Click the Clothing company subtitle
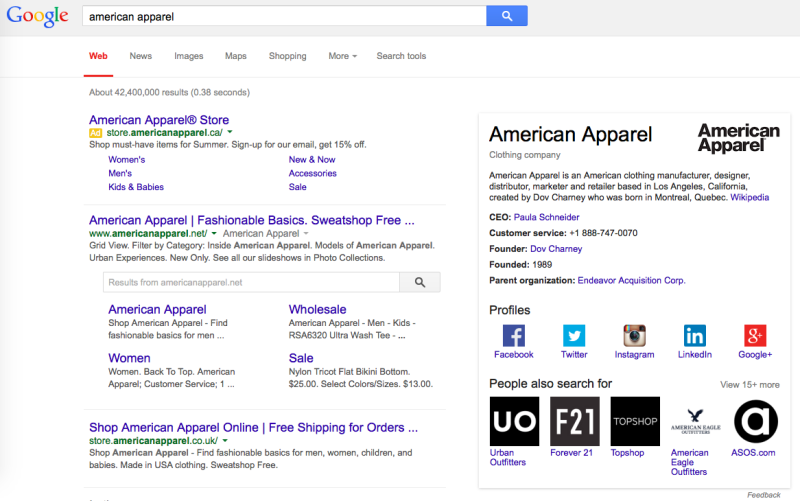This screenshot has width=800, height=501. pos(524,155)
